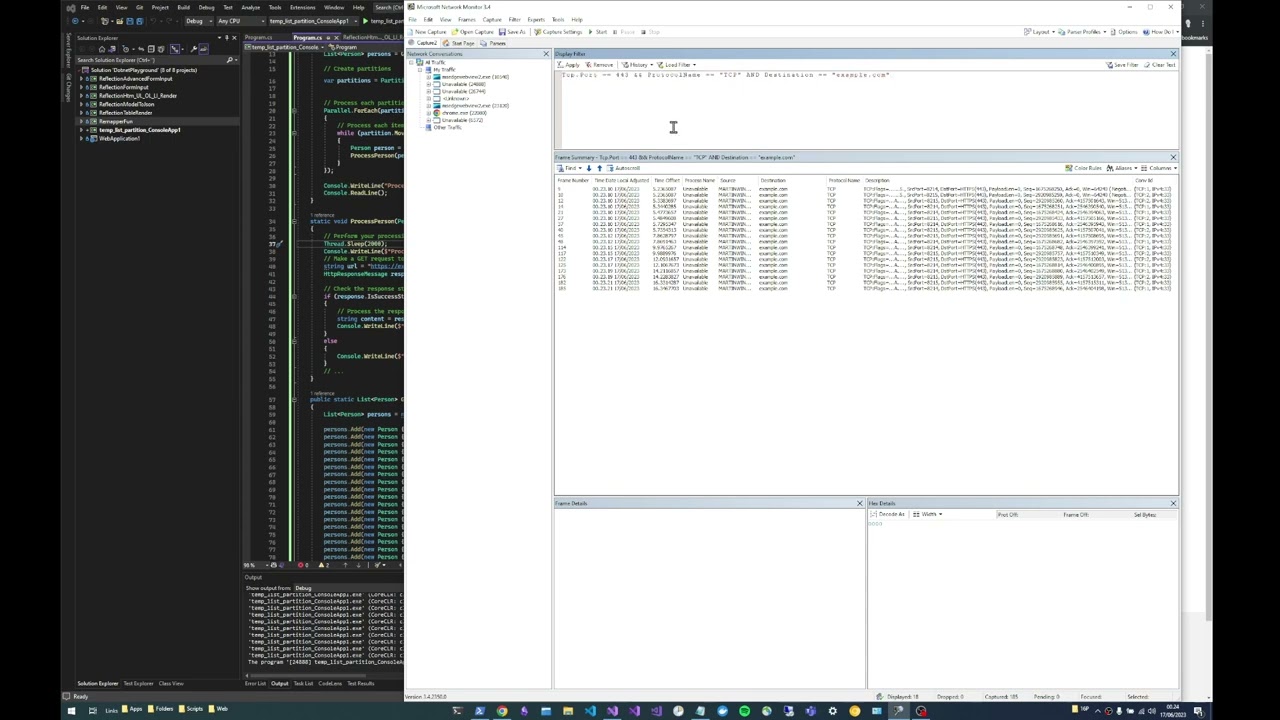The height and width of the screenshot is (720, 1280).
Task: Expand the WebApplication1 project node
Action: coord(81,139)
